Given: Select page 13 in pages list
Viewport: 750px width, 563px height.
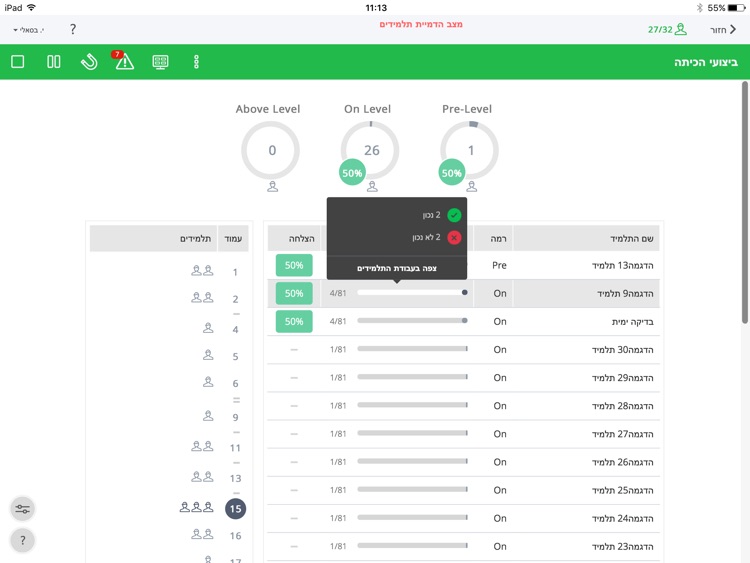Looking at the screenshot, I should pos(235,478).
